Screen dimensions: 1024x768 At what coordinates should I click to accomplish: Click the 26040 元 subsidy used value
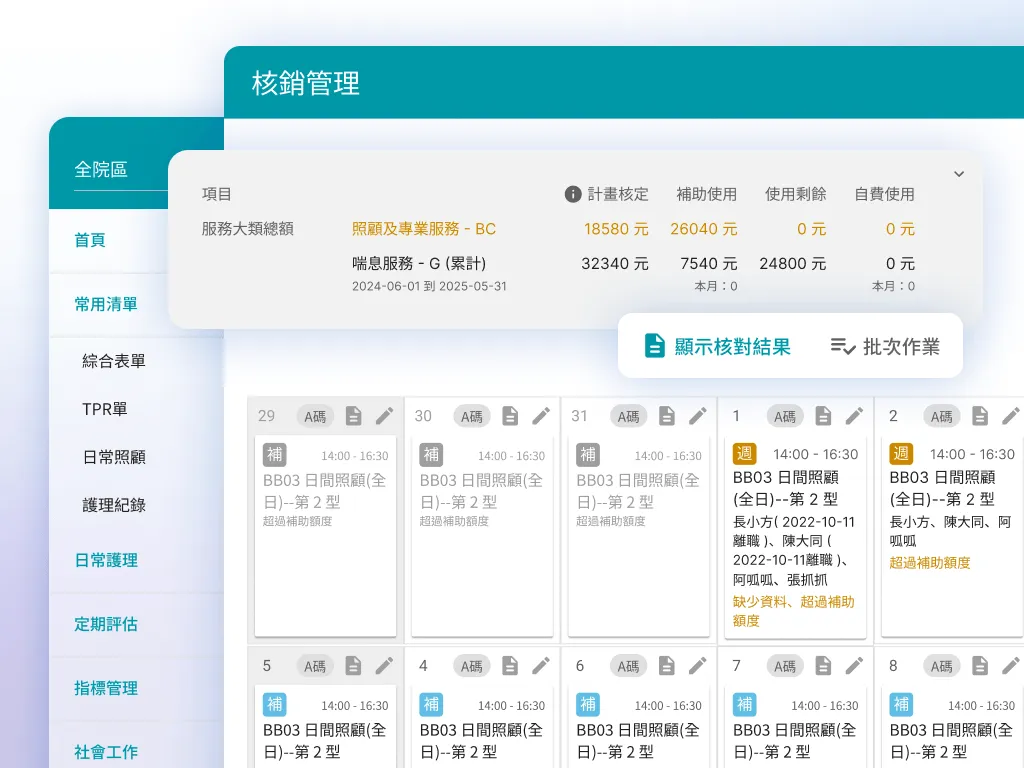[703, 229]
